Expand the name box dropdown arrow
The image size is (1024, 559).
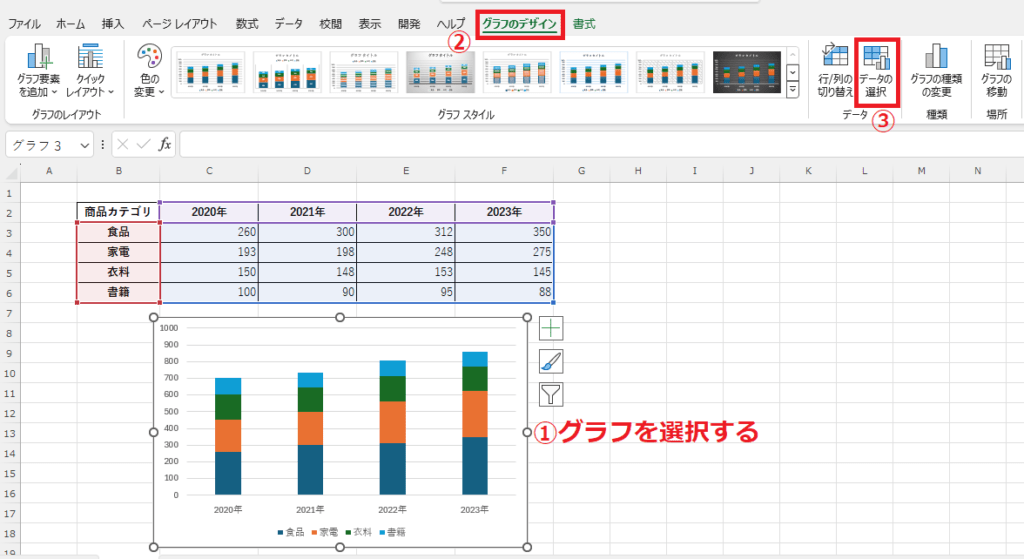tap(84, 145)
